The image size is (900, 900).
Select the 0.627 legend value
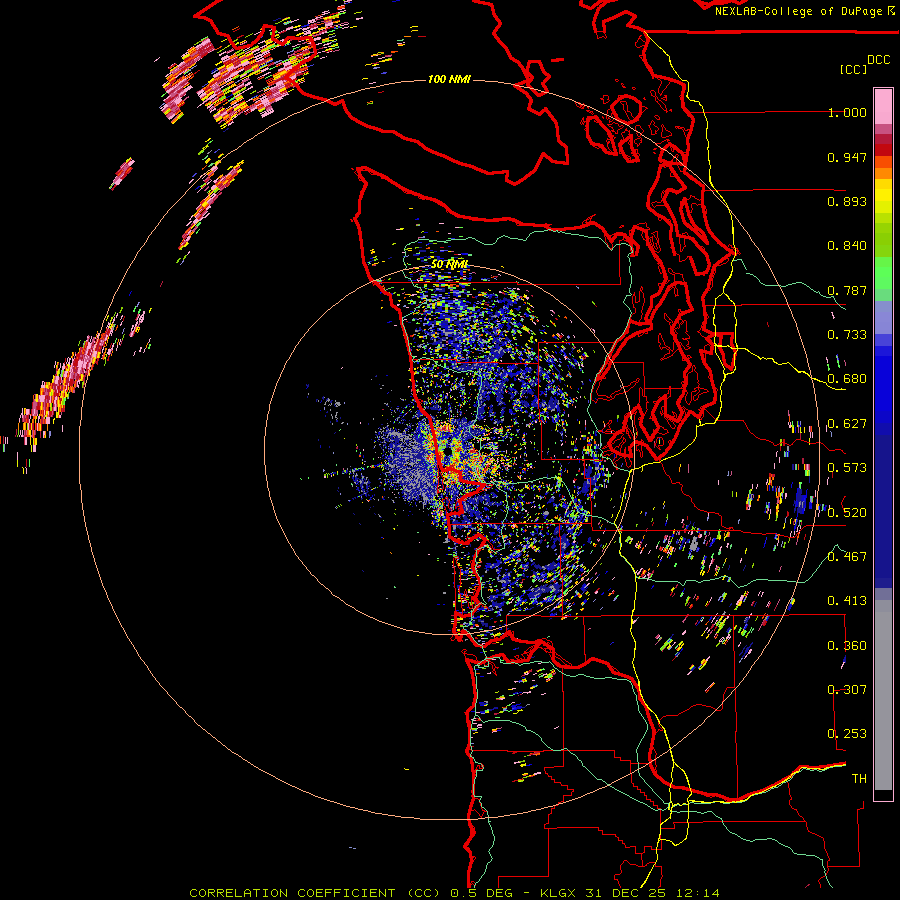coord(847,424)
